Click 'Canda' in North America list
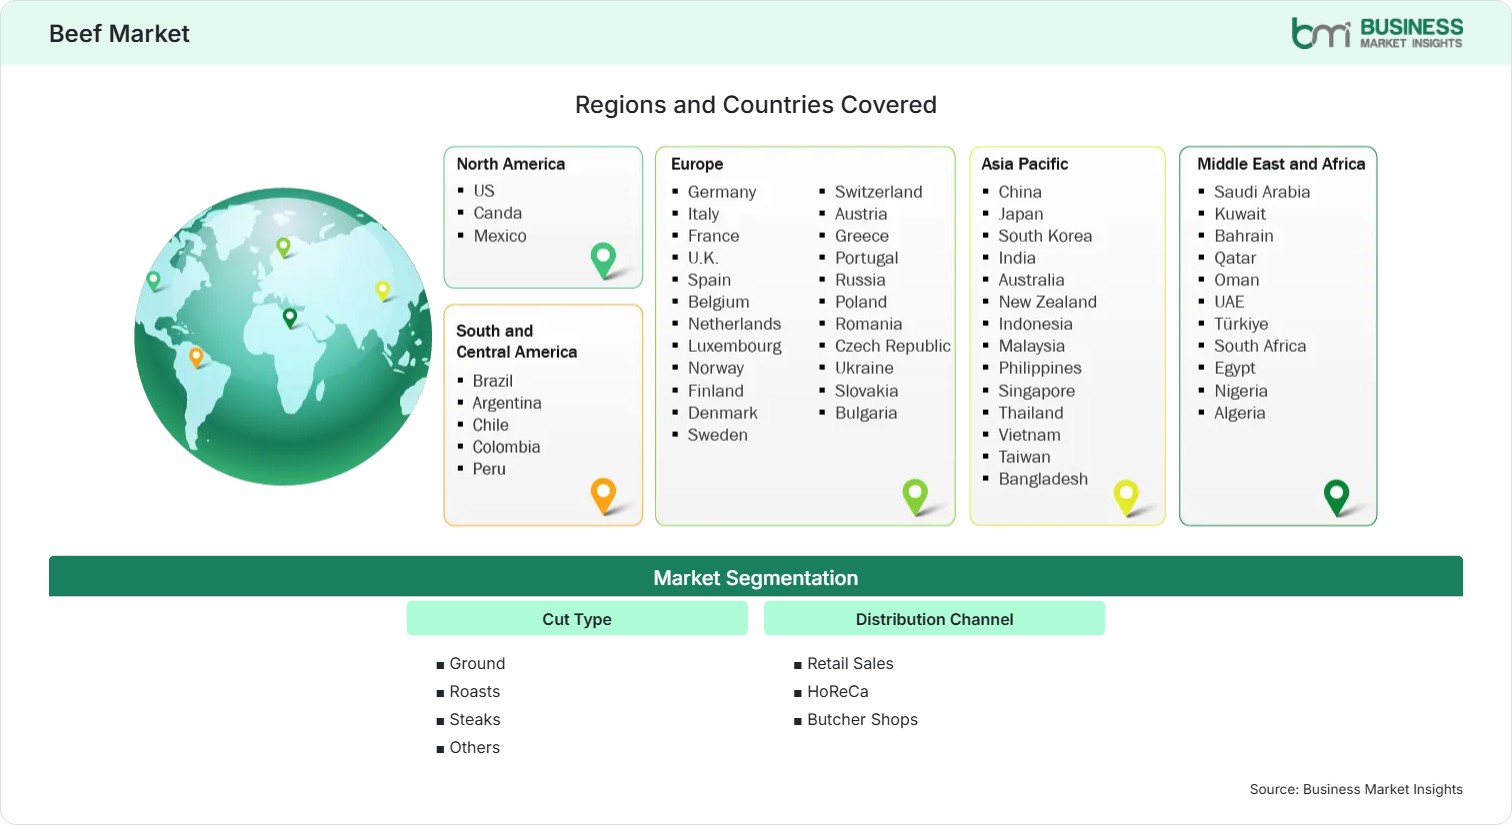 (498, 213)
